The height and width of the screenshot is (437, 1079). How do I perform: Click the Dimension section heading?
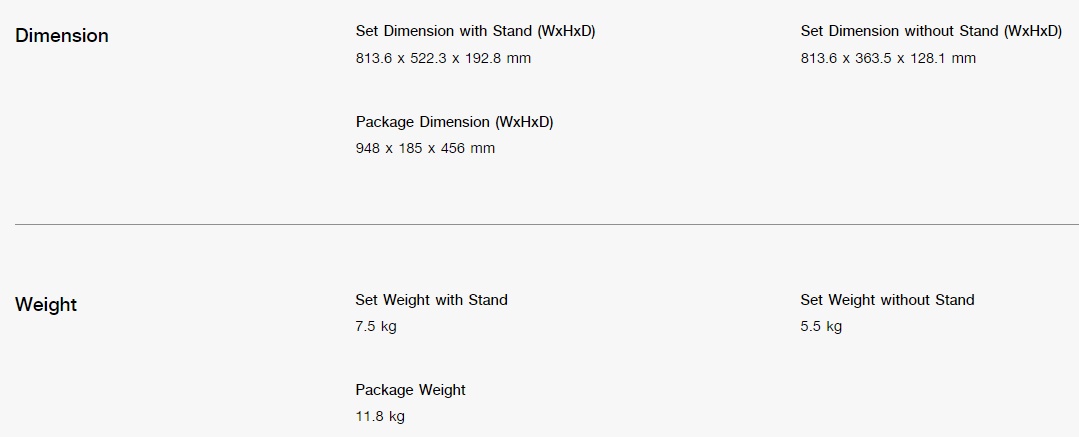[62, 36]
